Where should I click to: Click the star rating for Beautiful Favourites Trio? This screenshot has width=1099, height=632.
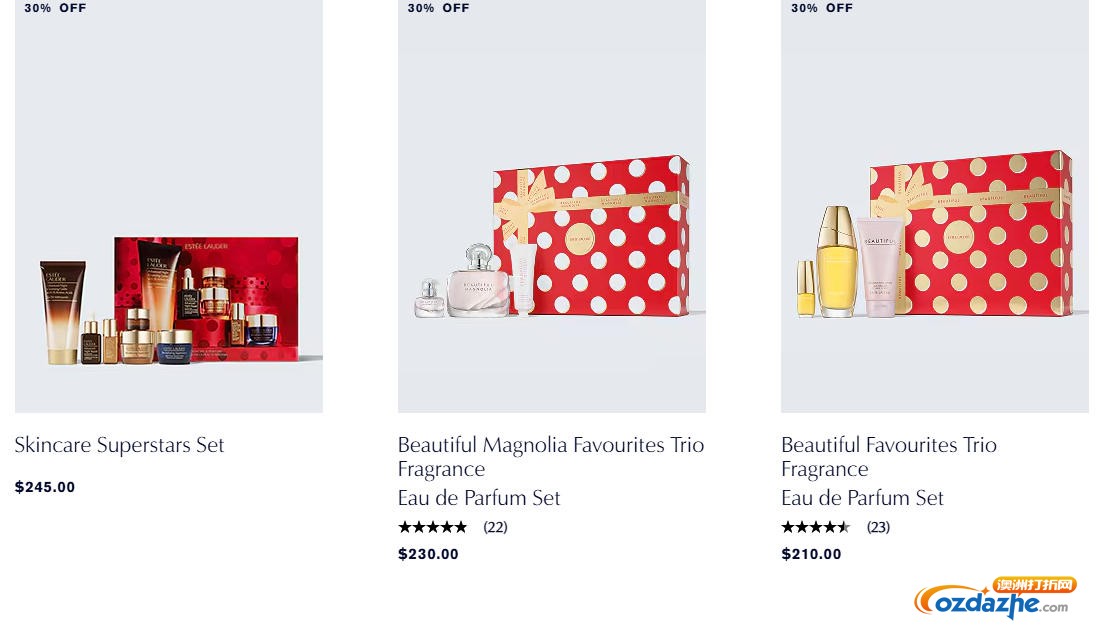coord(816,527)
